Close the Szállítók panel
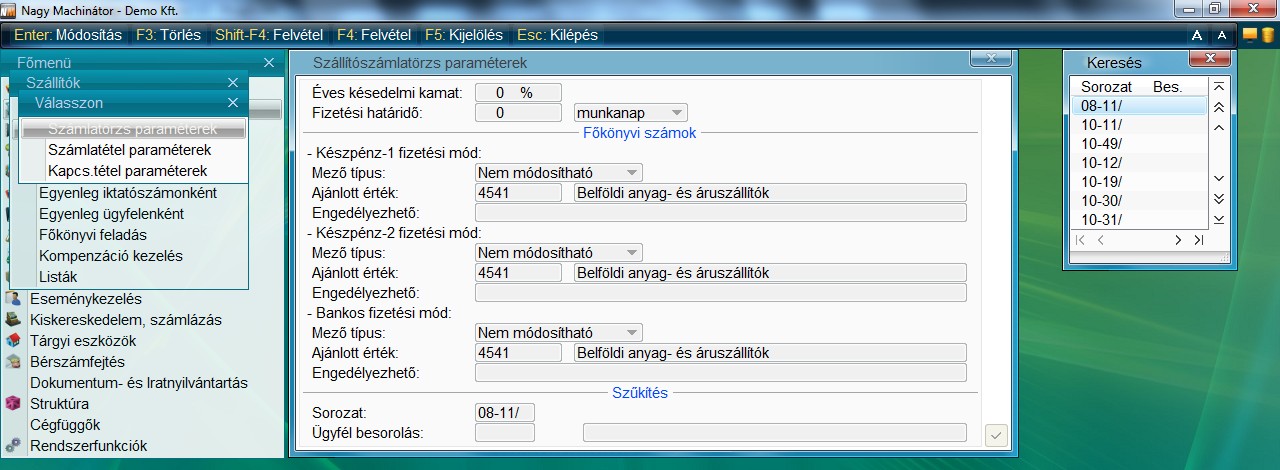This screenshot has height=470, width=1280. point(232,83)
